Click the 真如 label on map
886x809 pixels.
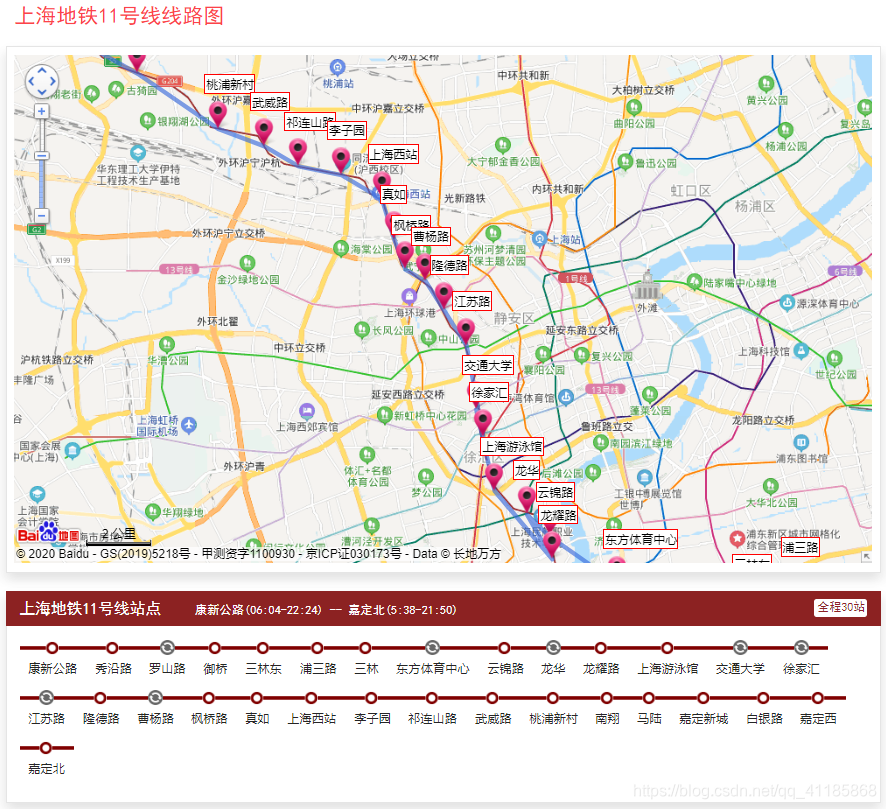394,194
